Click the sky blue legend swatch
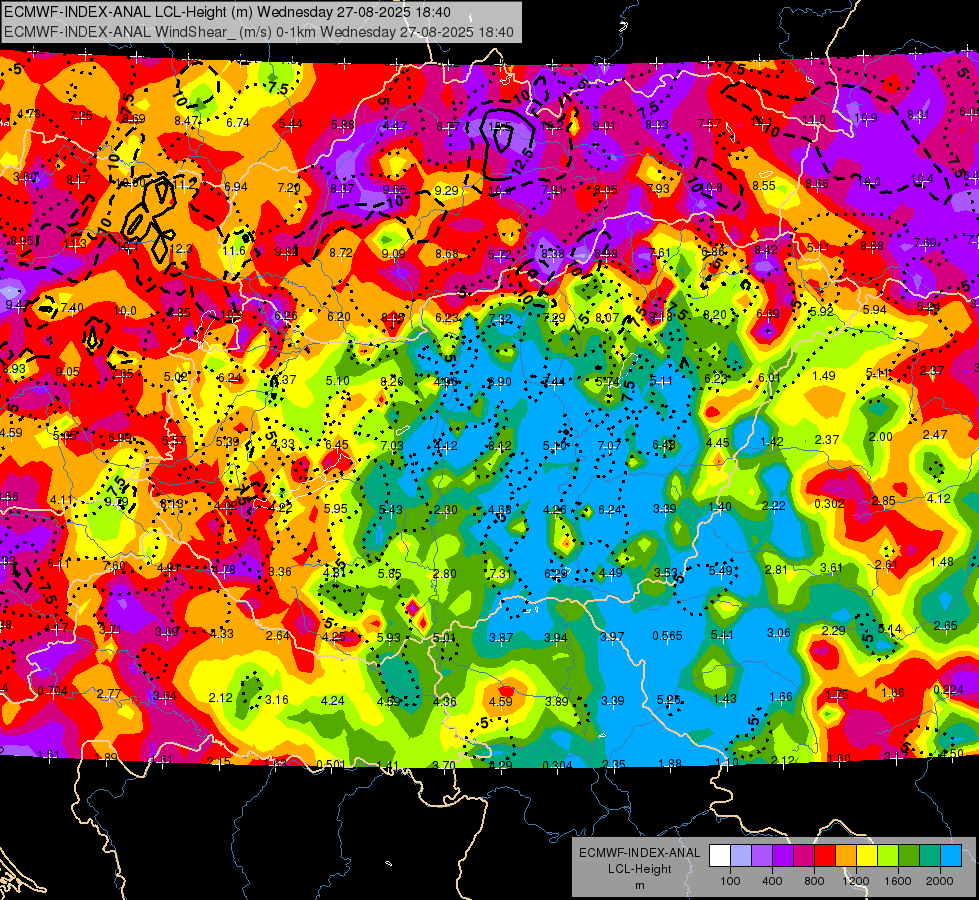Viewport: 979px width, 900px height. (951, 856)
